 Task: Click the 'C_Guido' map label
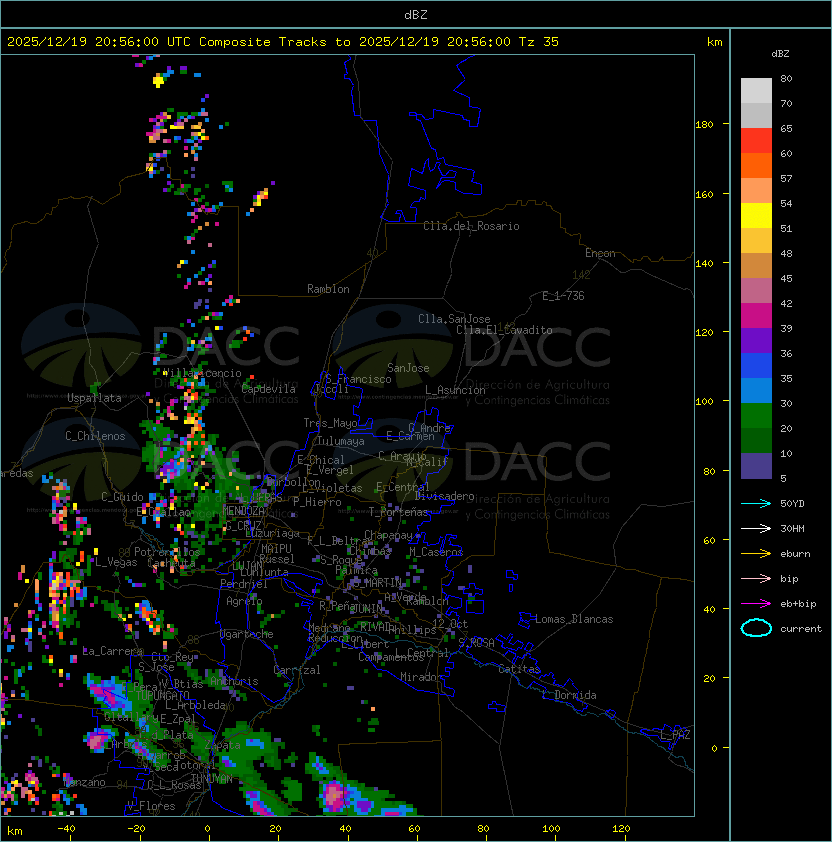click(x=122, y=497)
